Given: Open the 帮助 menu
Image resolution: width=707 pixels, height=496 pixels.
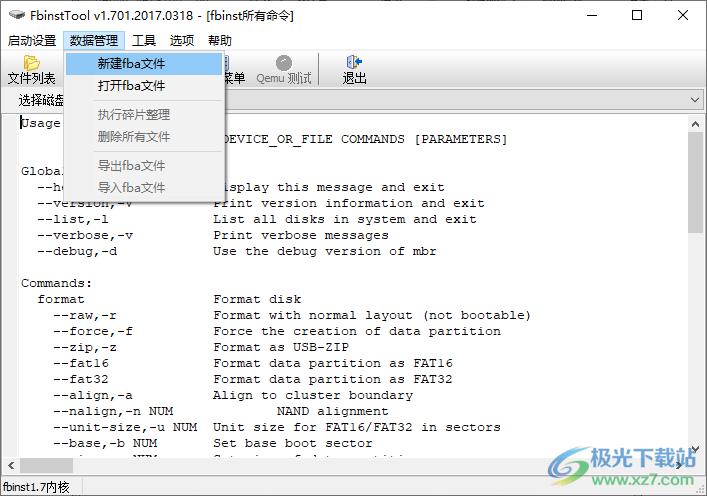Looking at the screenshot, I should (x=220, y=41).
